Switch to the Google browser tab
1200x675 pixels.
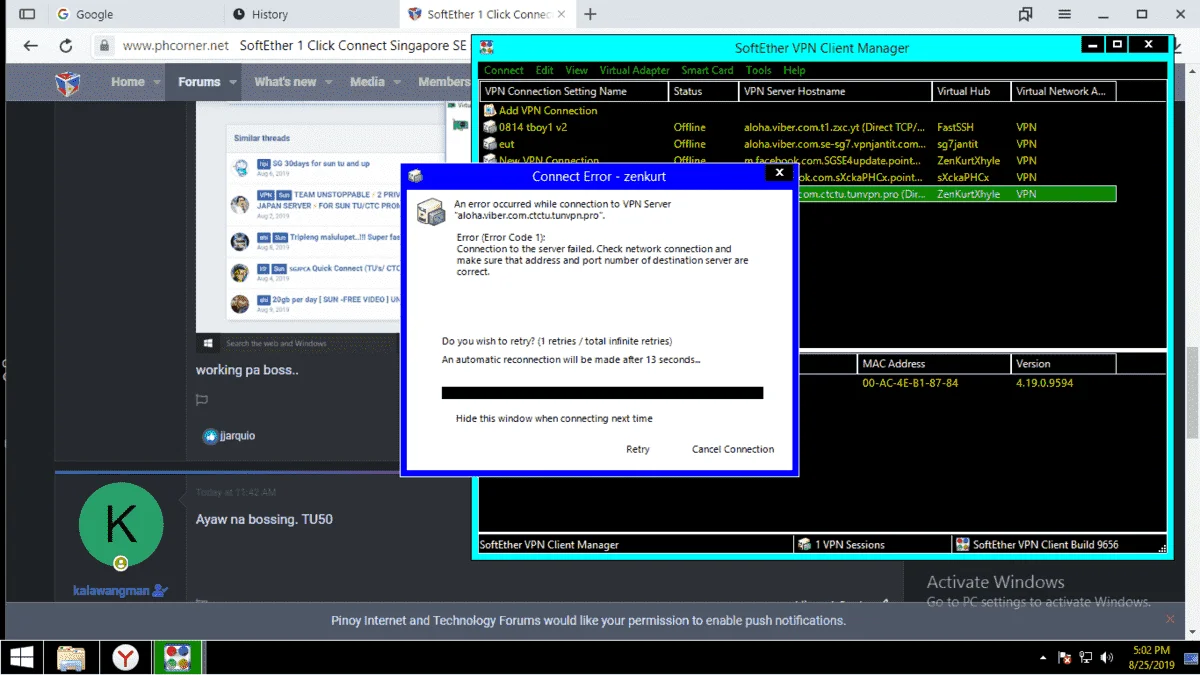coord(134,14)
